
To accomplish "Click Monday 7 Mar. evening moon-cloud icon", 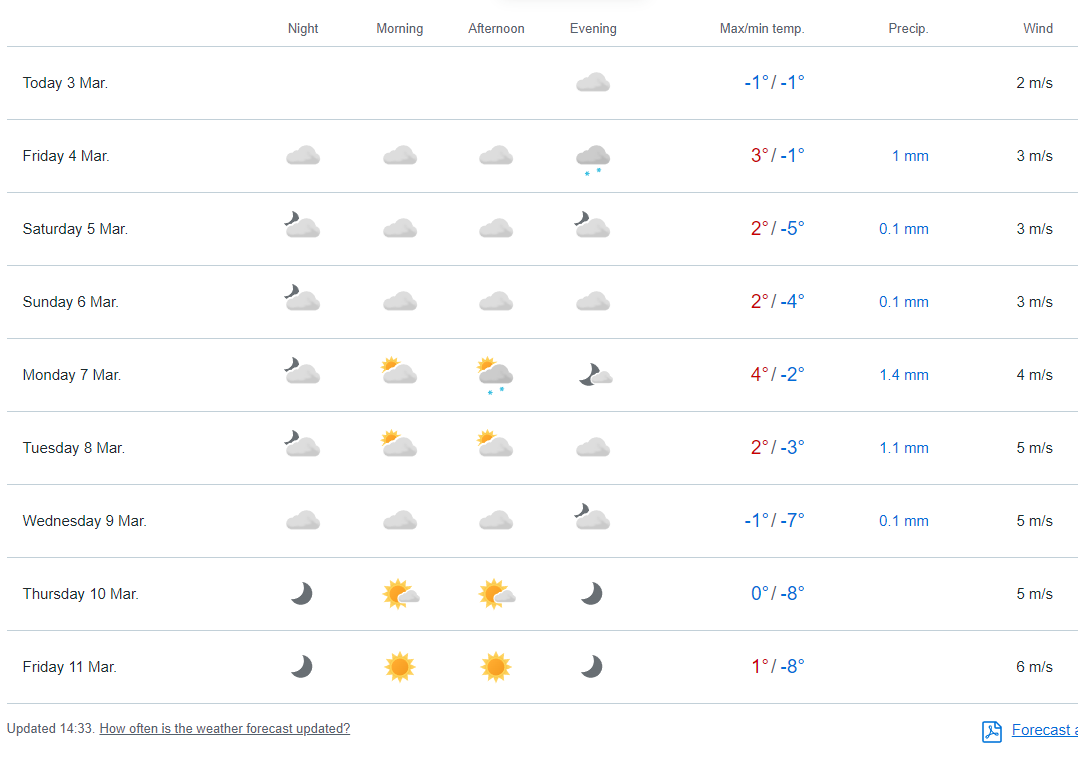I will (x=594, y=375).
